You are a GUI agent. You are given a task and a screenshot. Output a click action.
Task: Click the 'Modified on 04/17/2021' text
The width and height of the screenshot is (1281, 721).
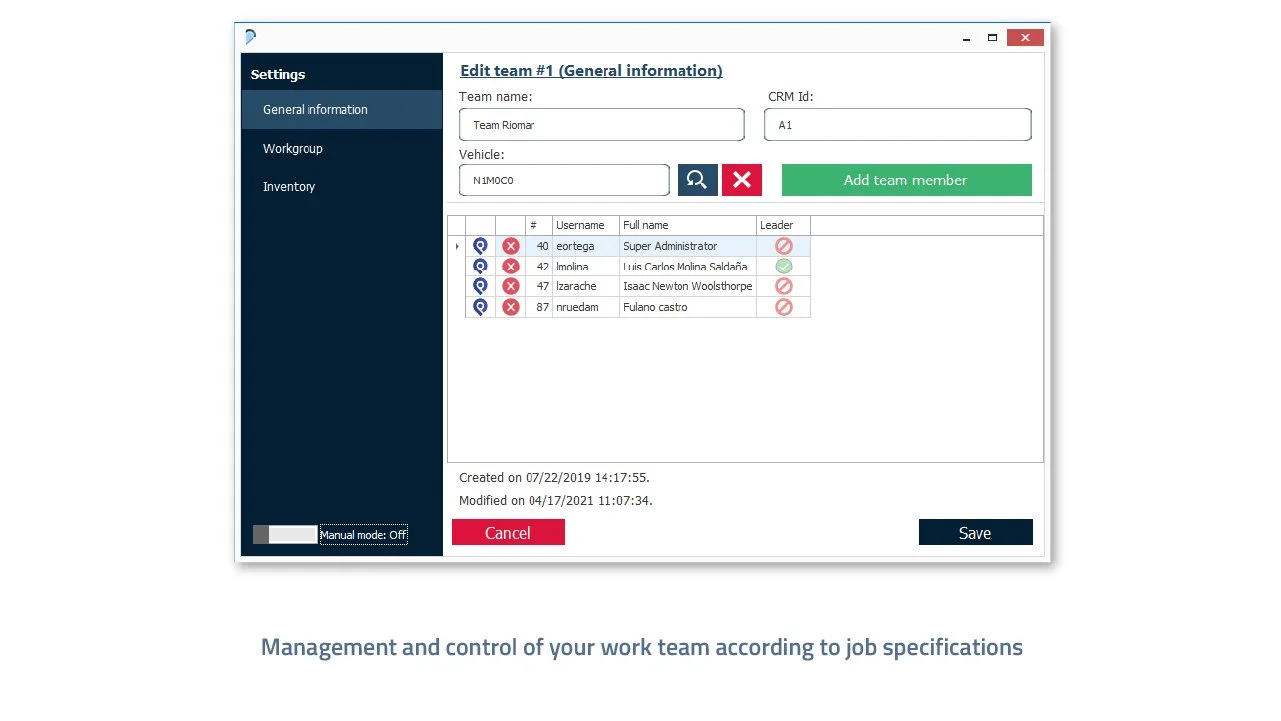[x=556, y=501]
